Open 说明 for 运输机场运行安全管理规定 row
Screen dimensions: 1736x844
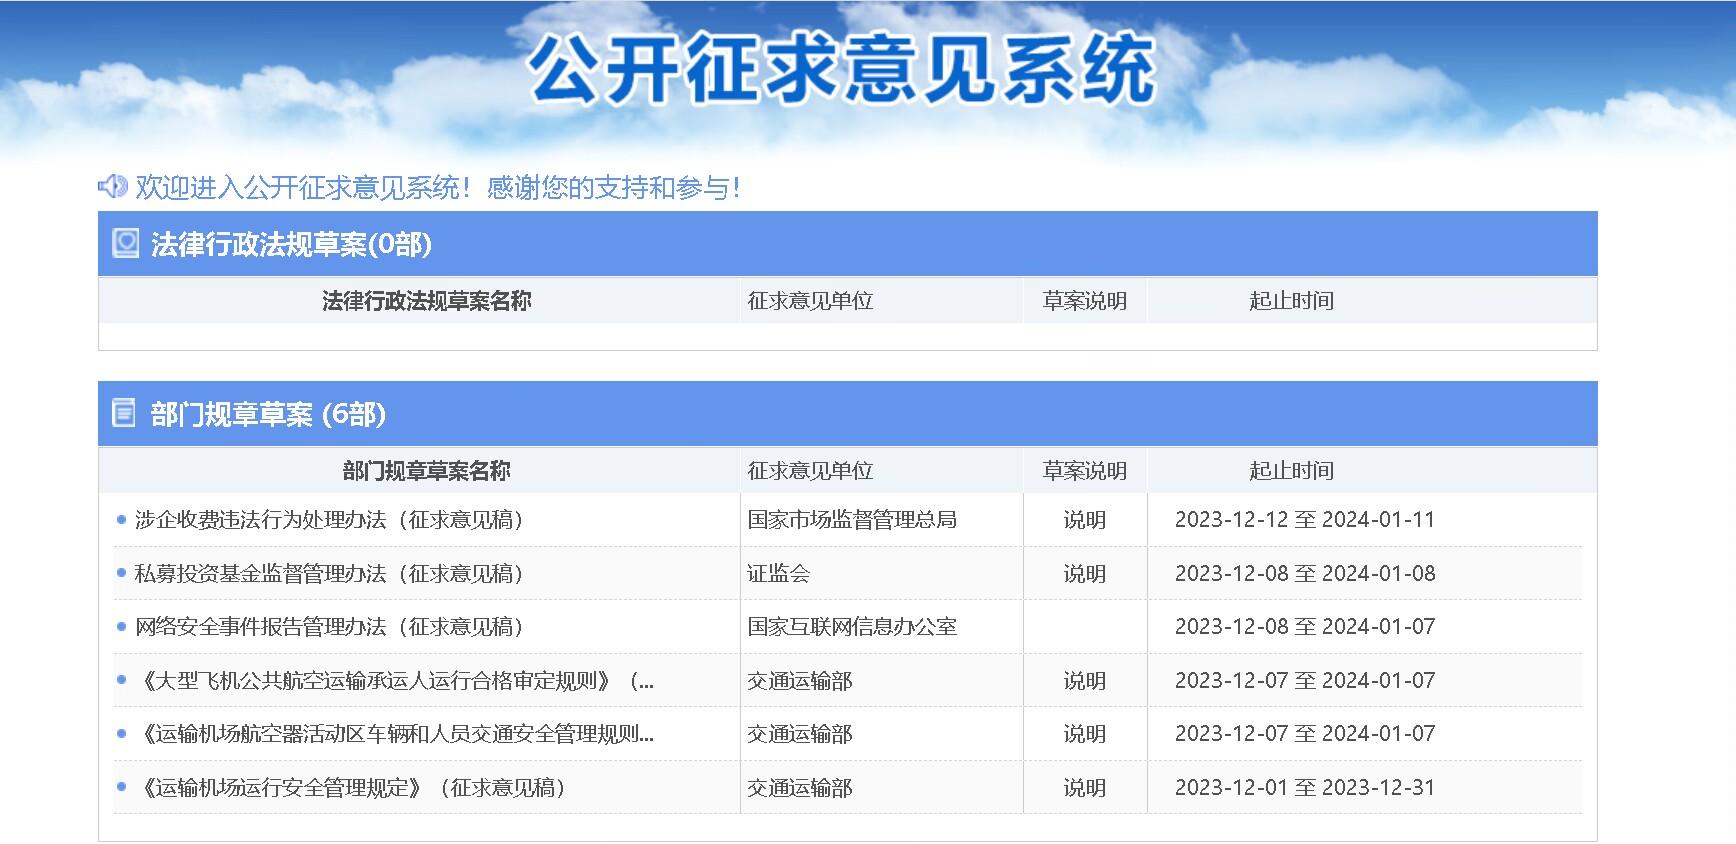(1084, 788)
